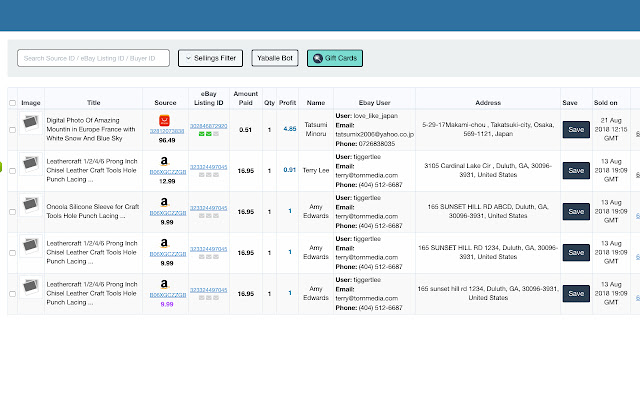Click the AliExpress source icon in first row
Viewport: 640px width, 400px height.
[166, 120]
